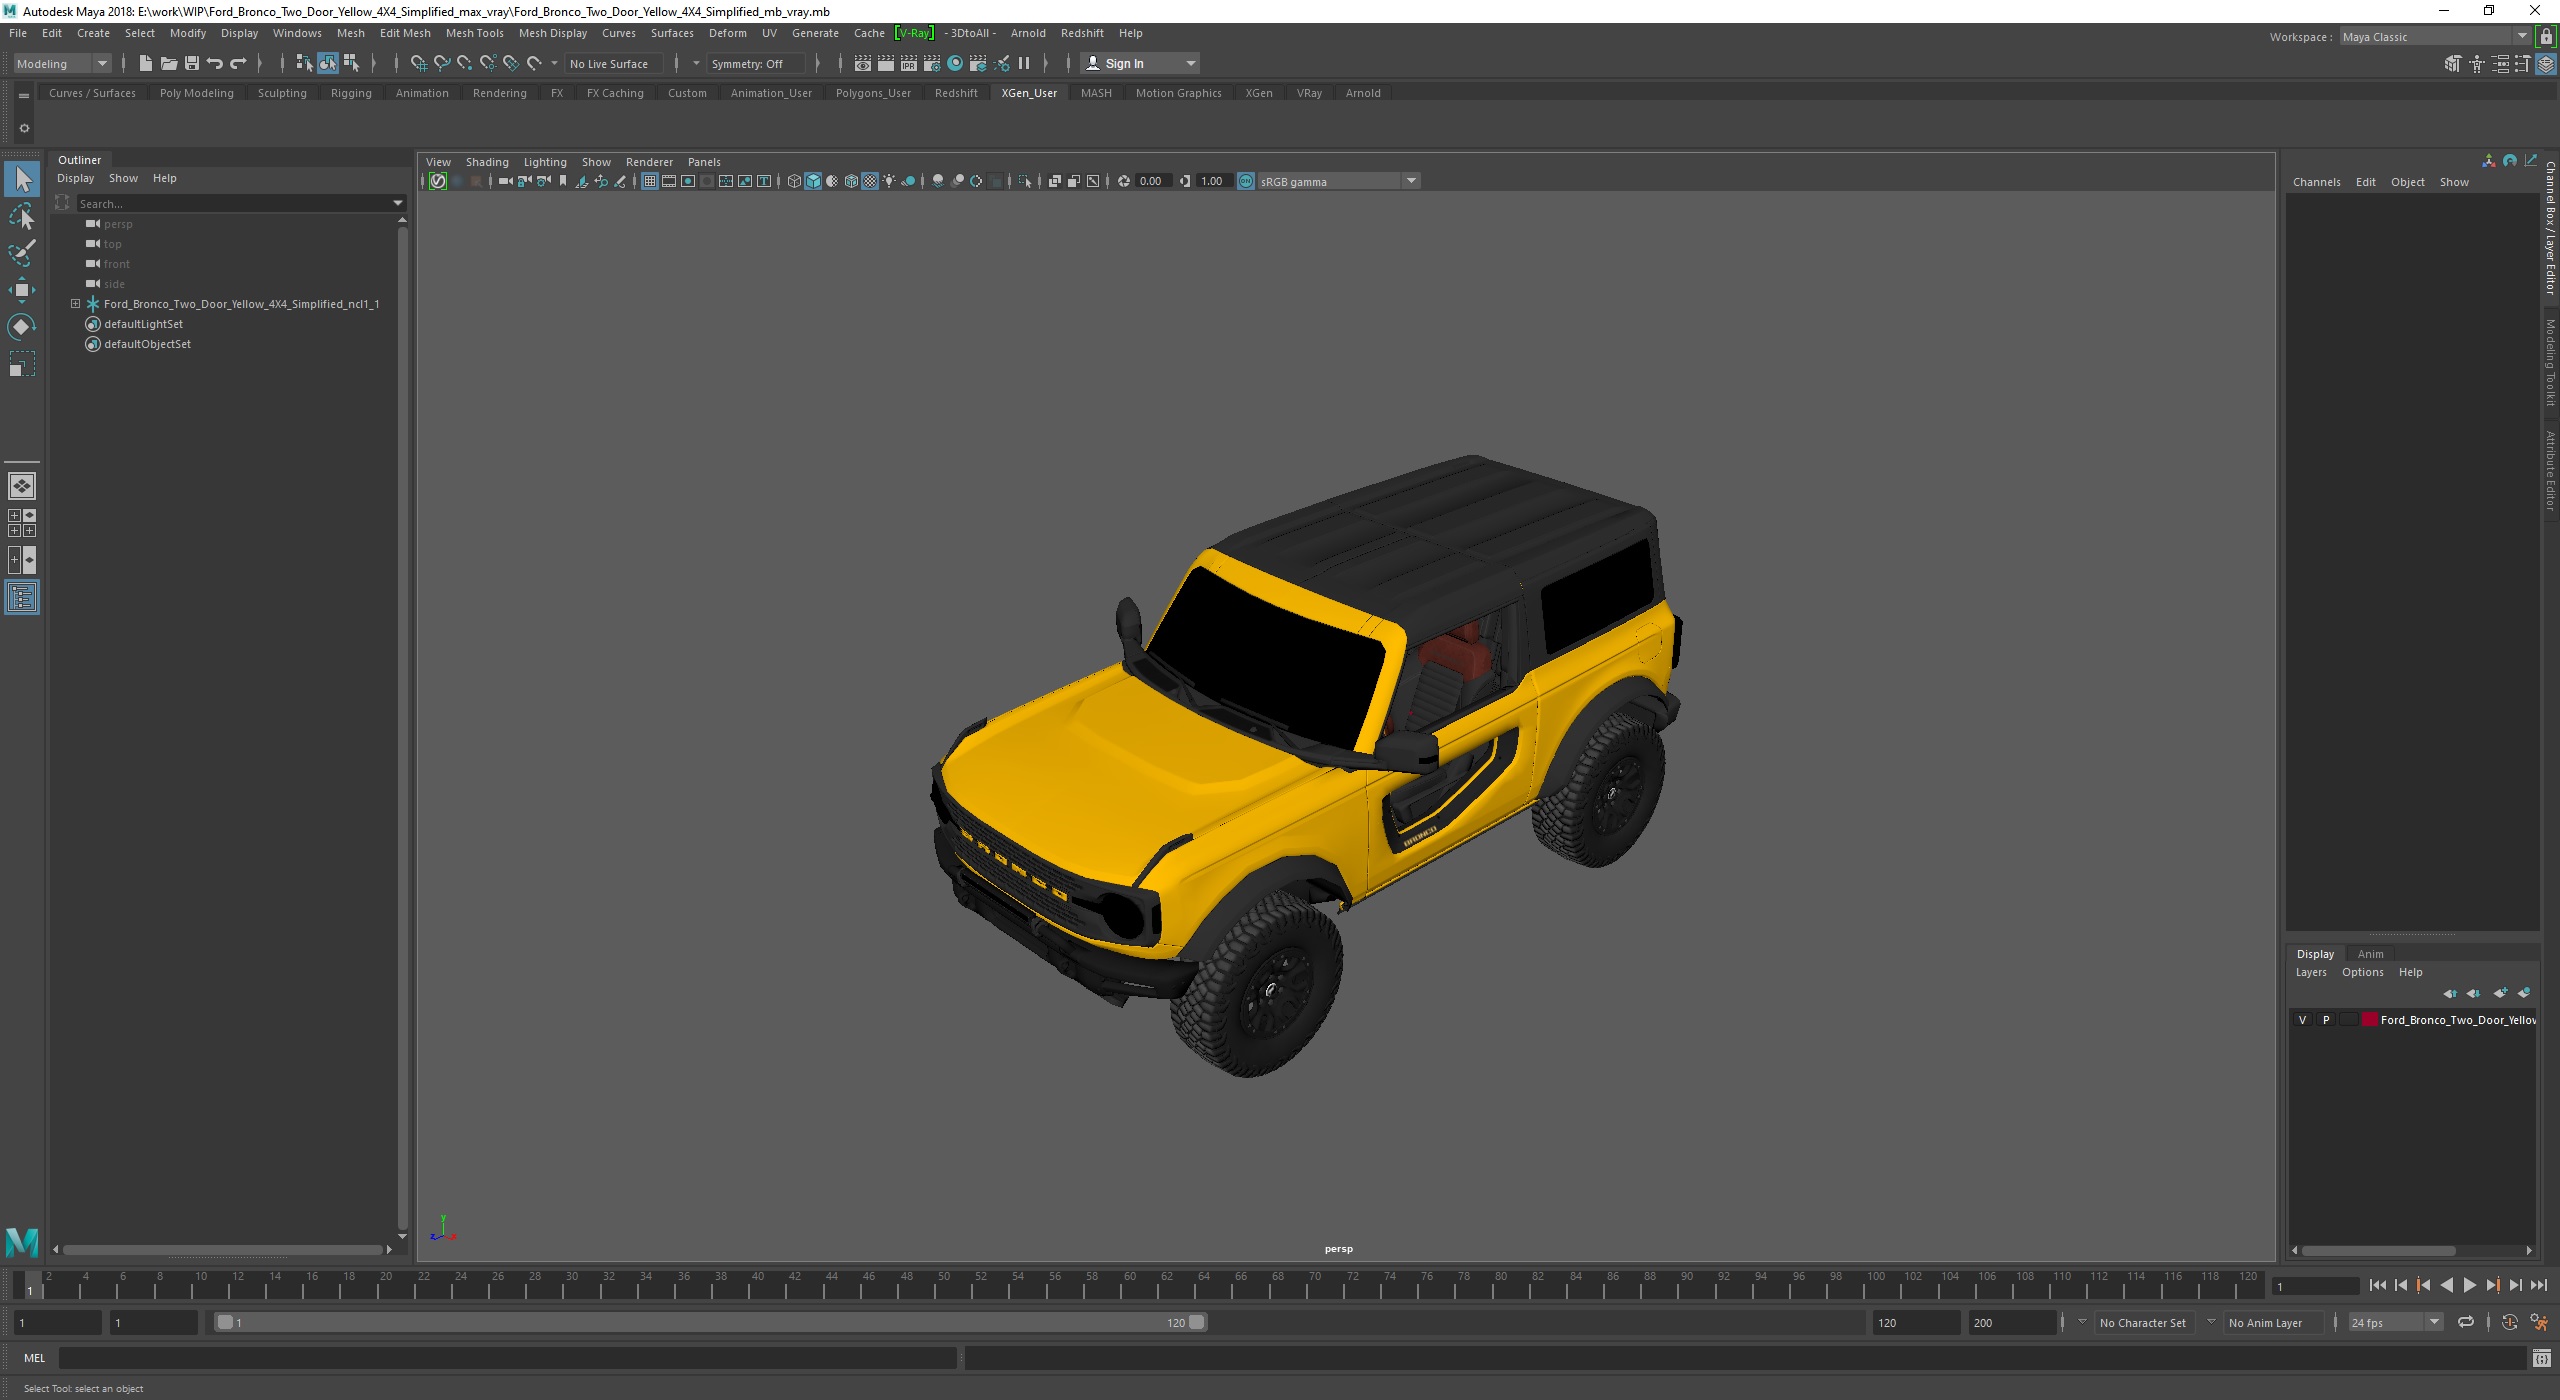The image size is (2560, 1400).
Task: Switch to the Poly Modeling shelf tab
Action: point(196,93)
